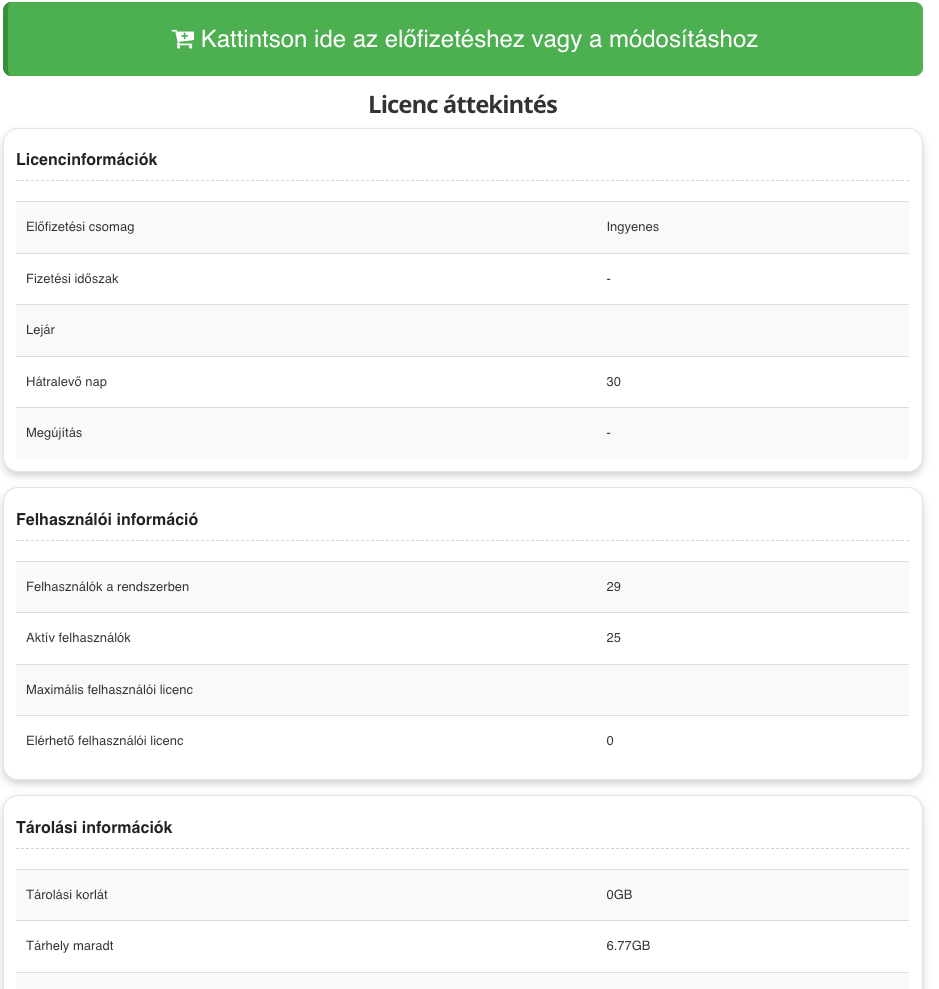
Task: Select the Maximális felhasználói licenc row
Action: [462, 689]
